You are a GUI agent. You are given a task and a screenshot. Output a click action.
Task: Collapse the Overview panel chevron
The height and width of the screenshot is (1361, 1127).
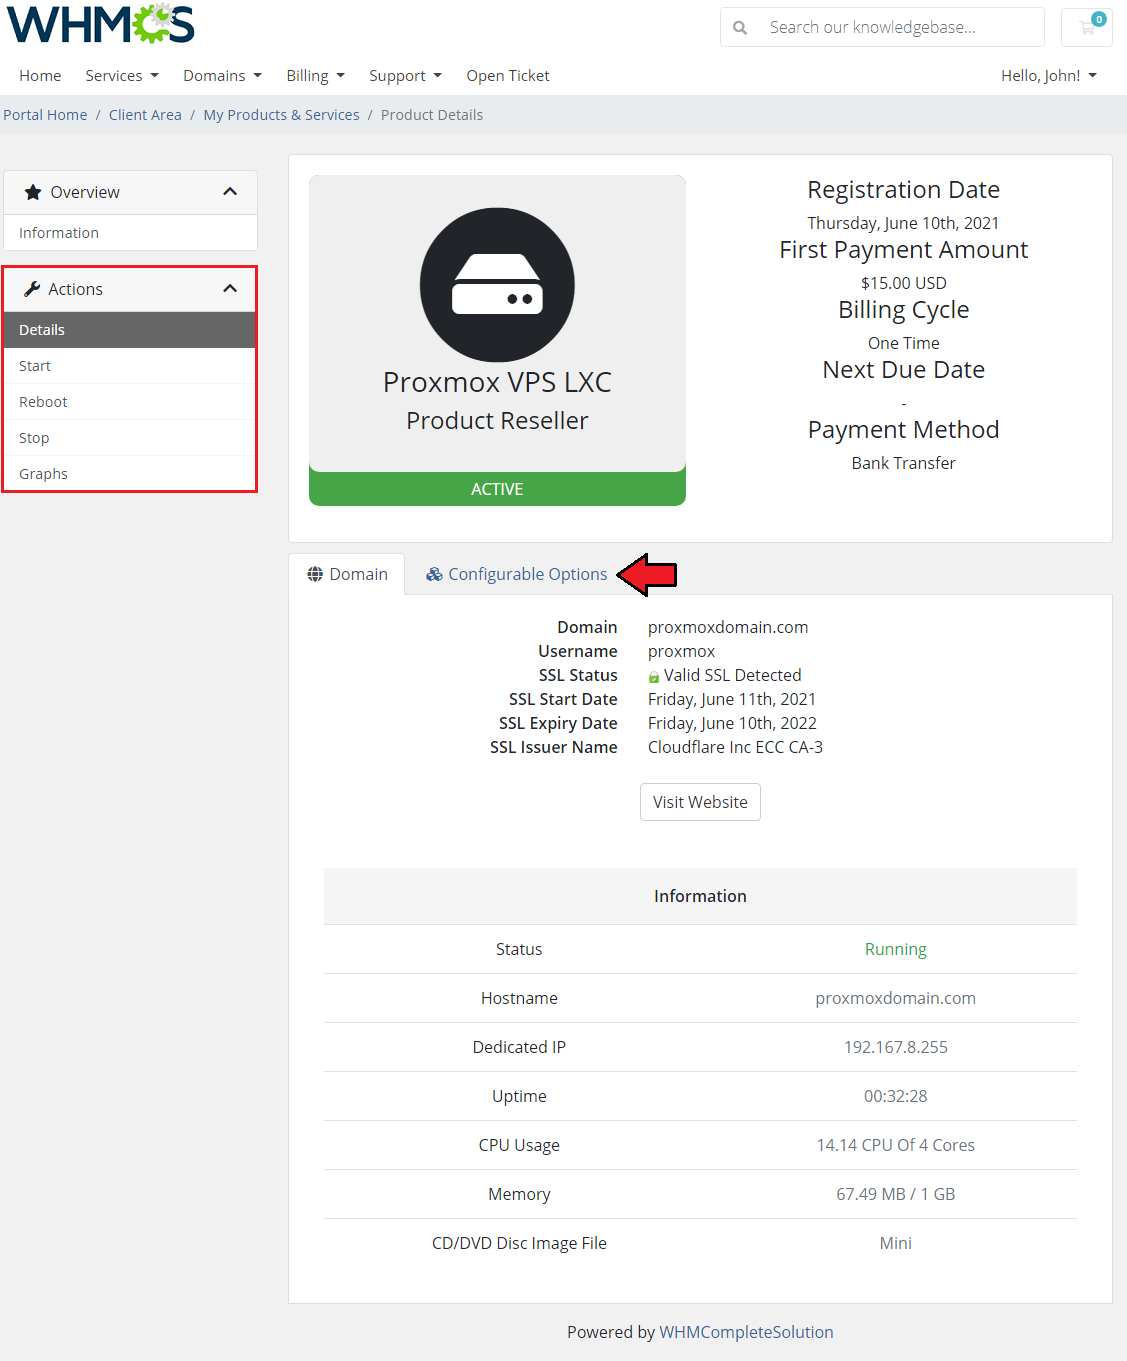point(230,192)
